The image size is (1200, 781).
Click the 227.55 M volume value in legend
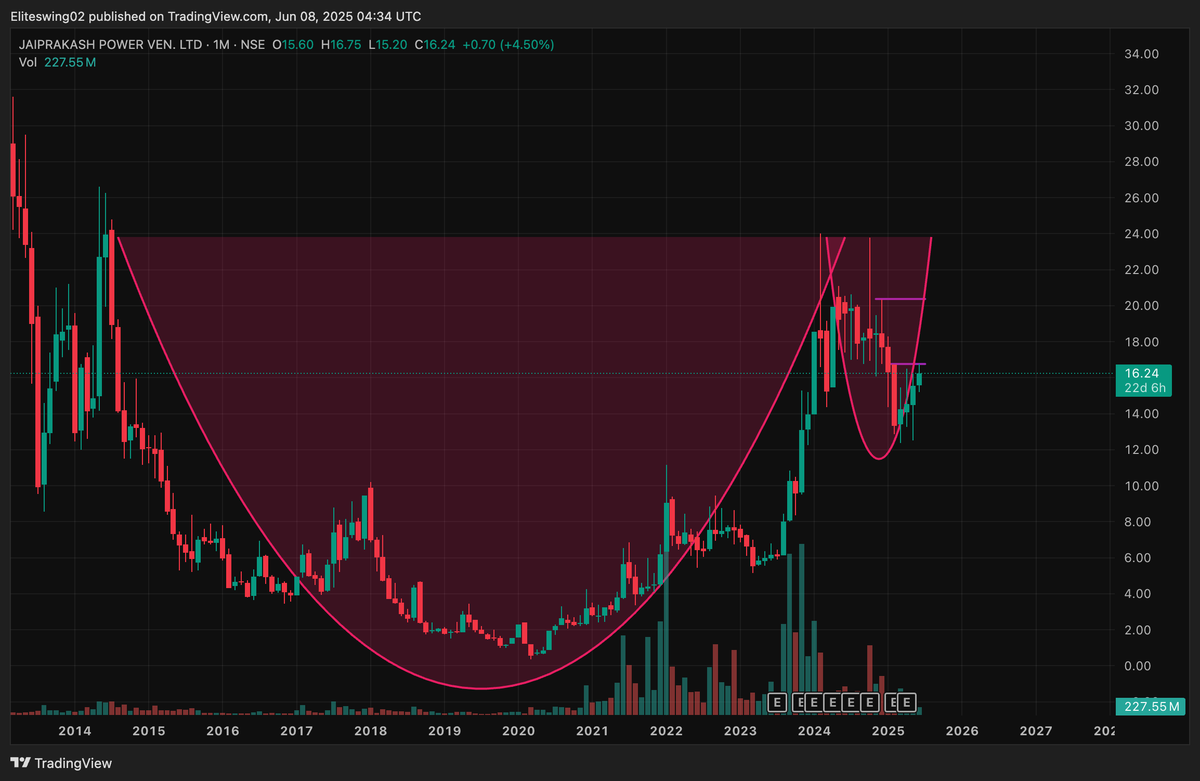(x=70, y=62)
